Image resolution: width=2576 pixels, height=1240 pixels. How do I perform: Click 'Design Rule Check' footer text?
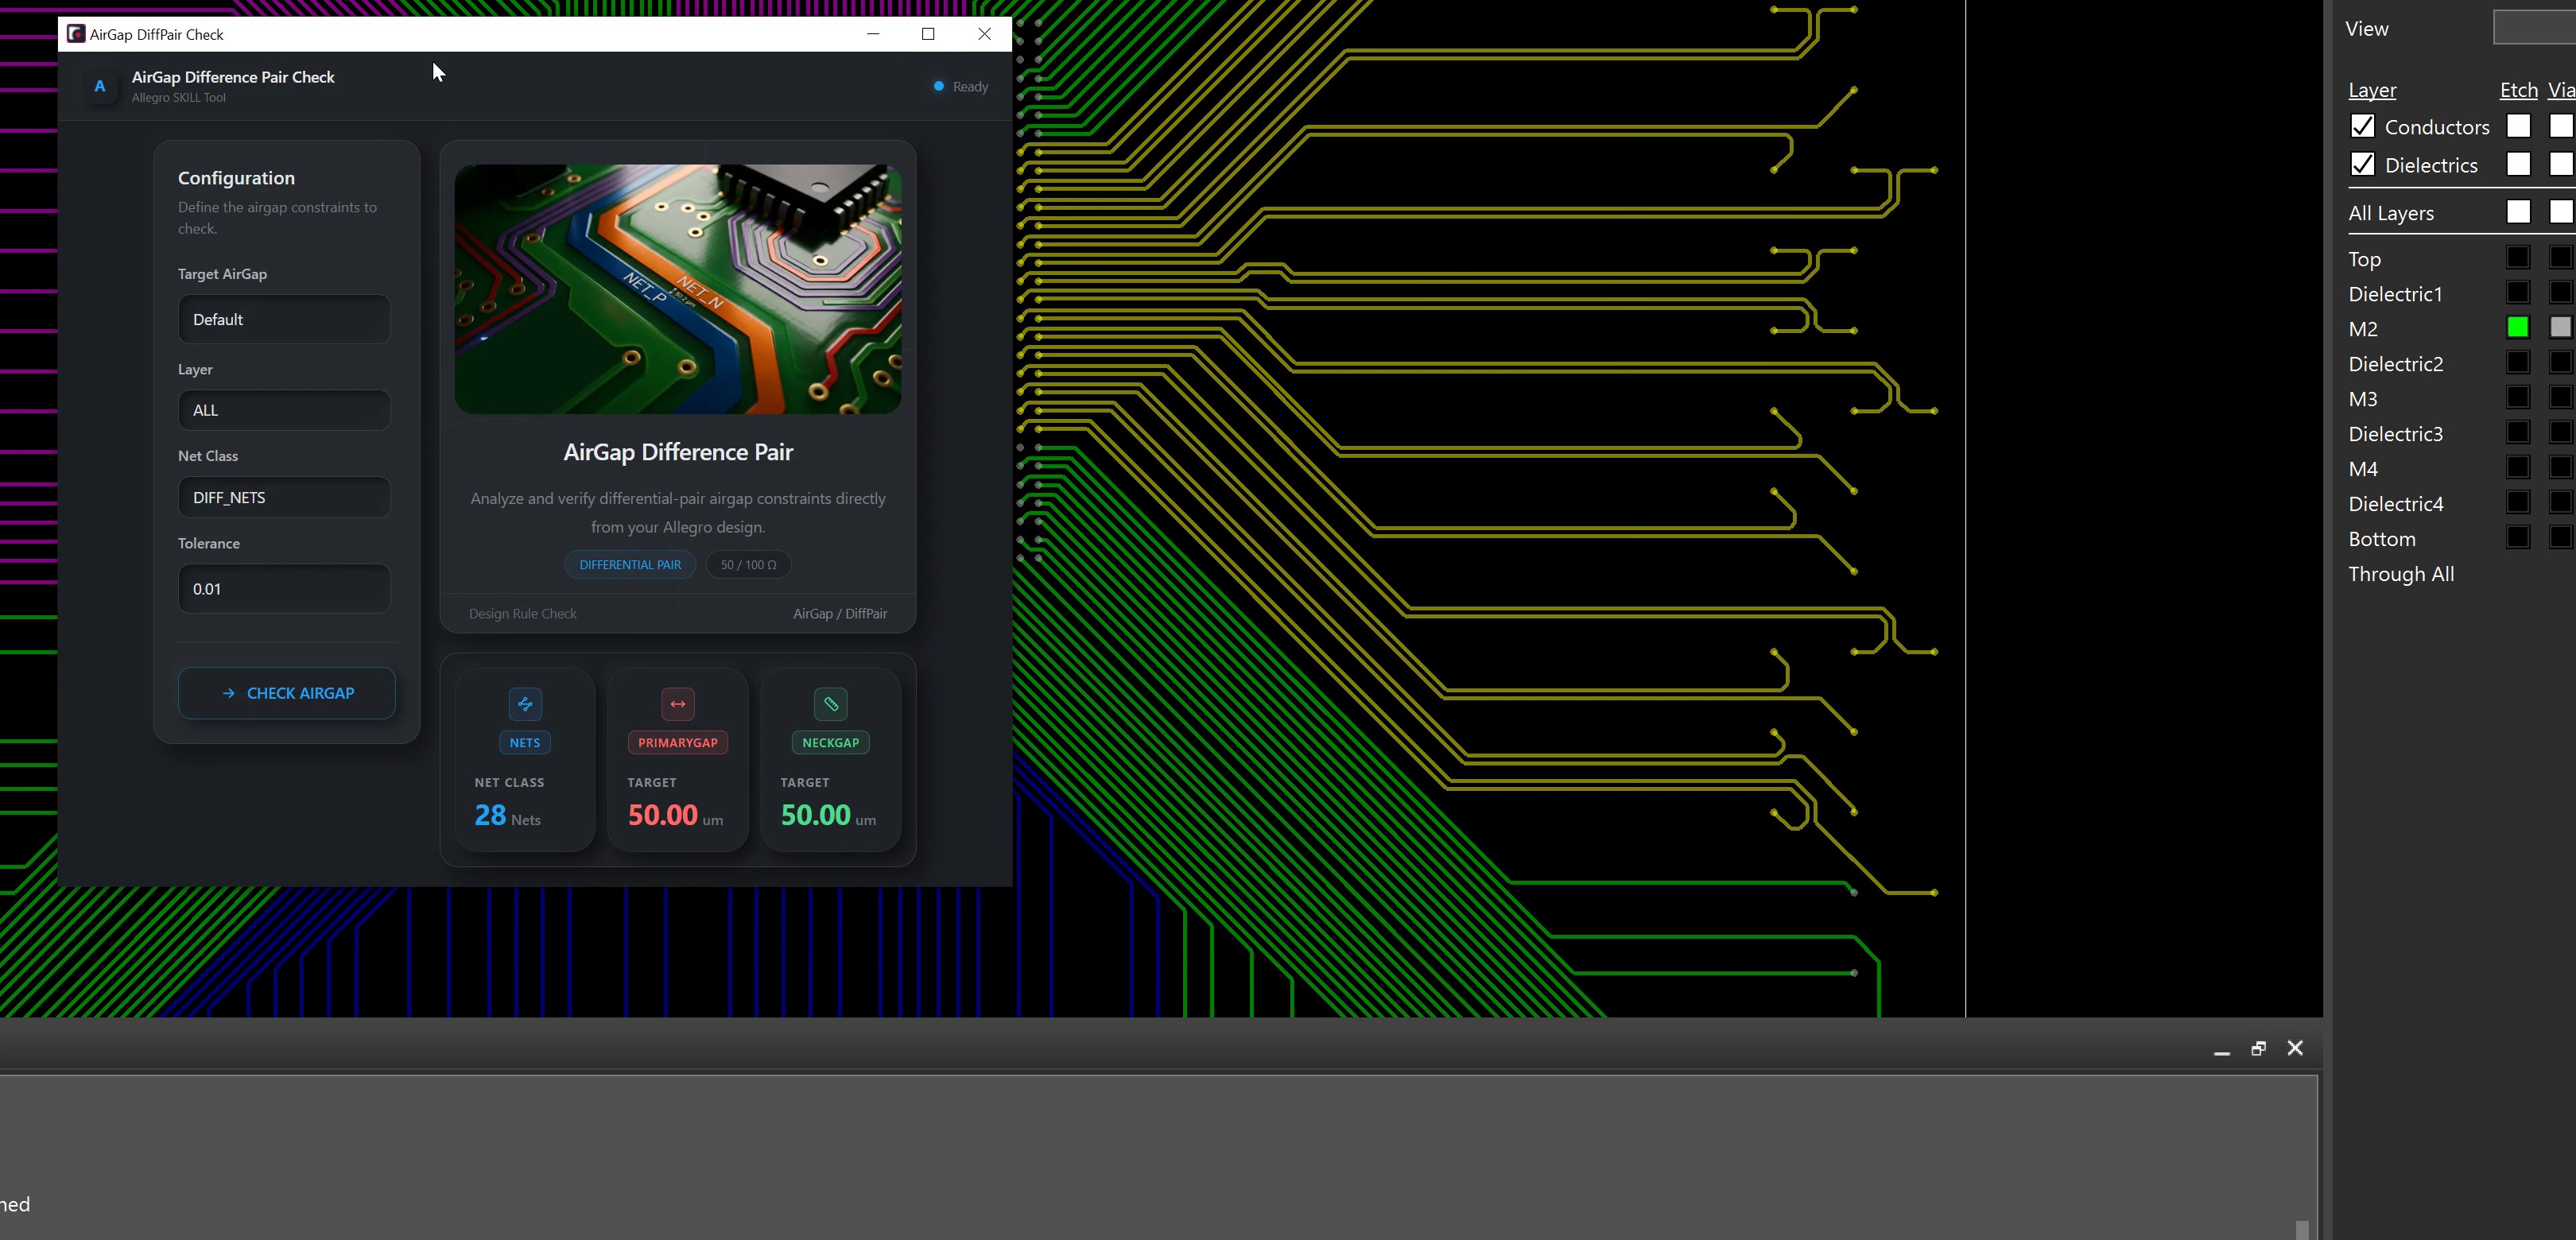pyautogui.click(x=523, y=614)
